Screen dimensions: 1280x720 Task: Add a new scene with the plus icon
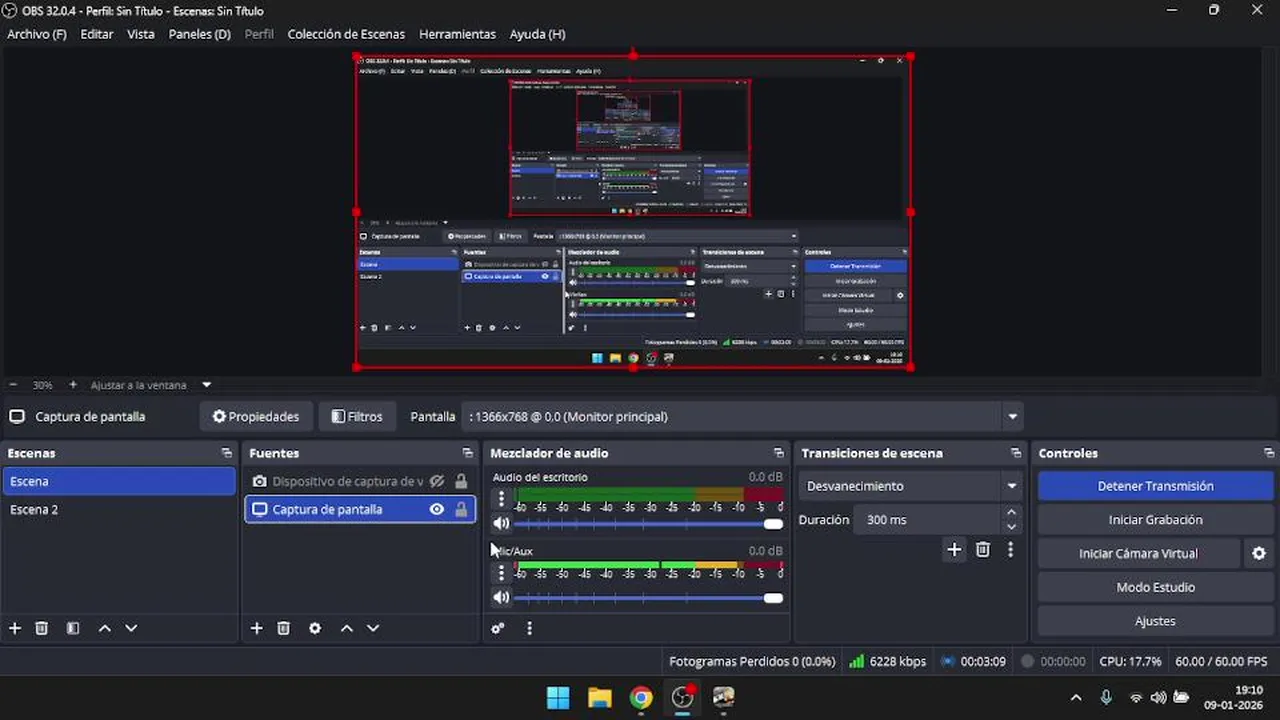tap(15, 628)
